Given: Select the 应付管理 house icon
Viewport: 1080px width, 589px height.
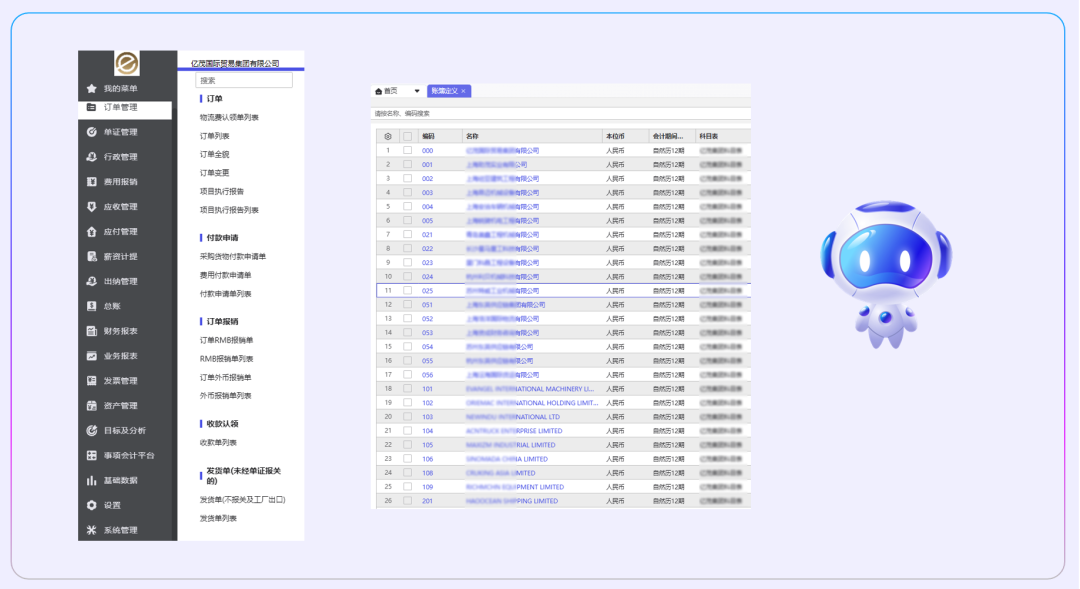Looking at the screenshot, I should click(92, 232).
